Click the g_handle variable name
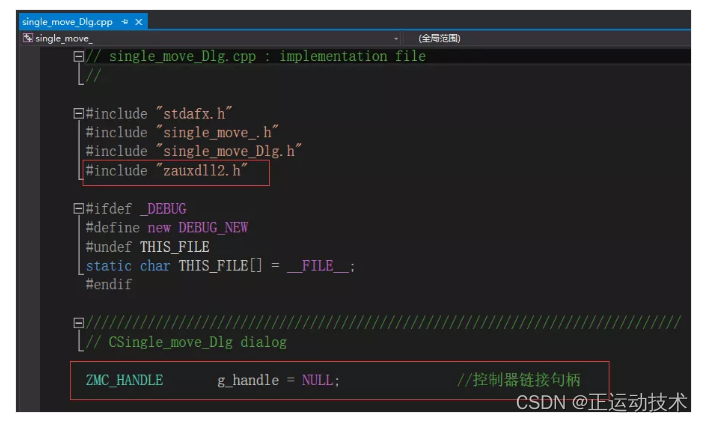The image size is (704, 422). point(248,380)
